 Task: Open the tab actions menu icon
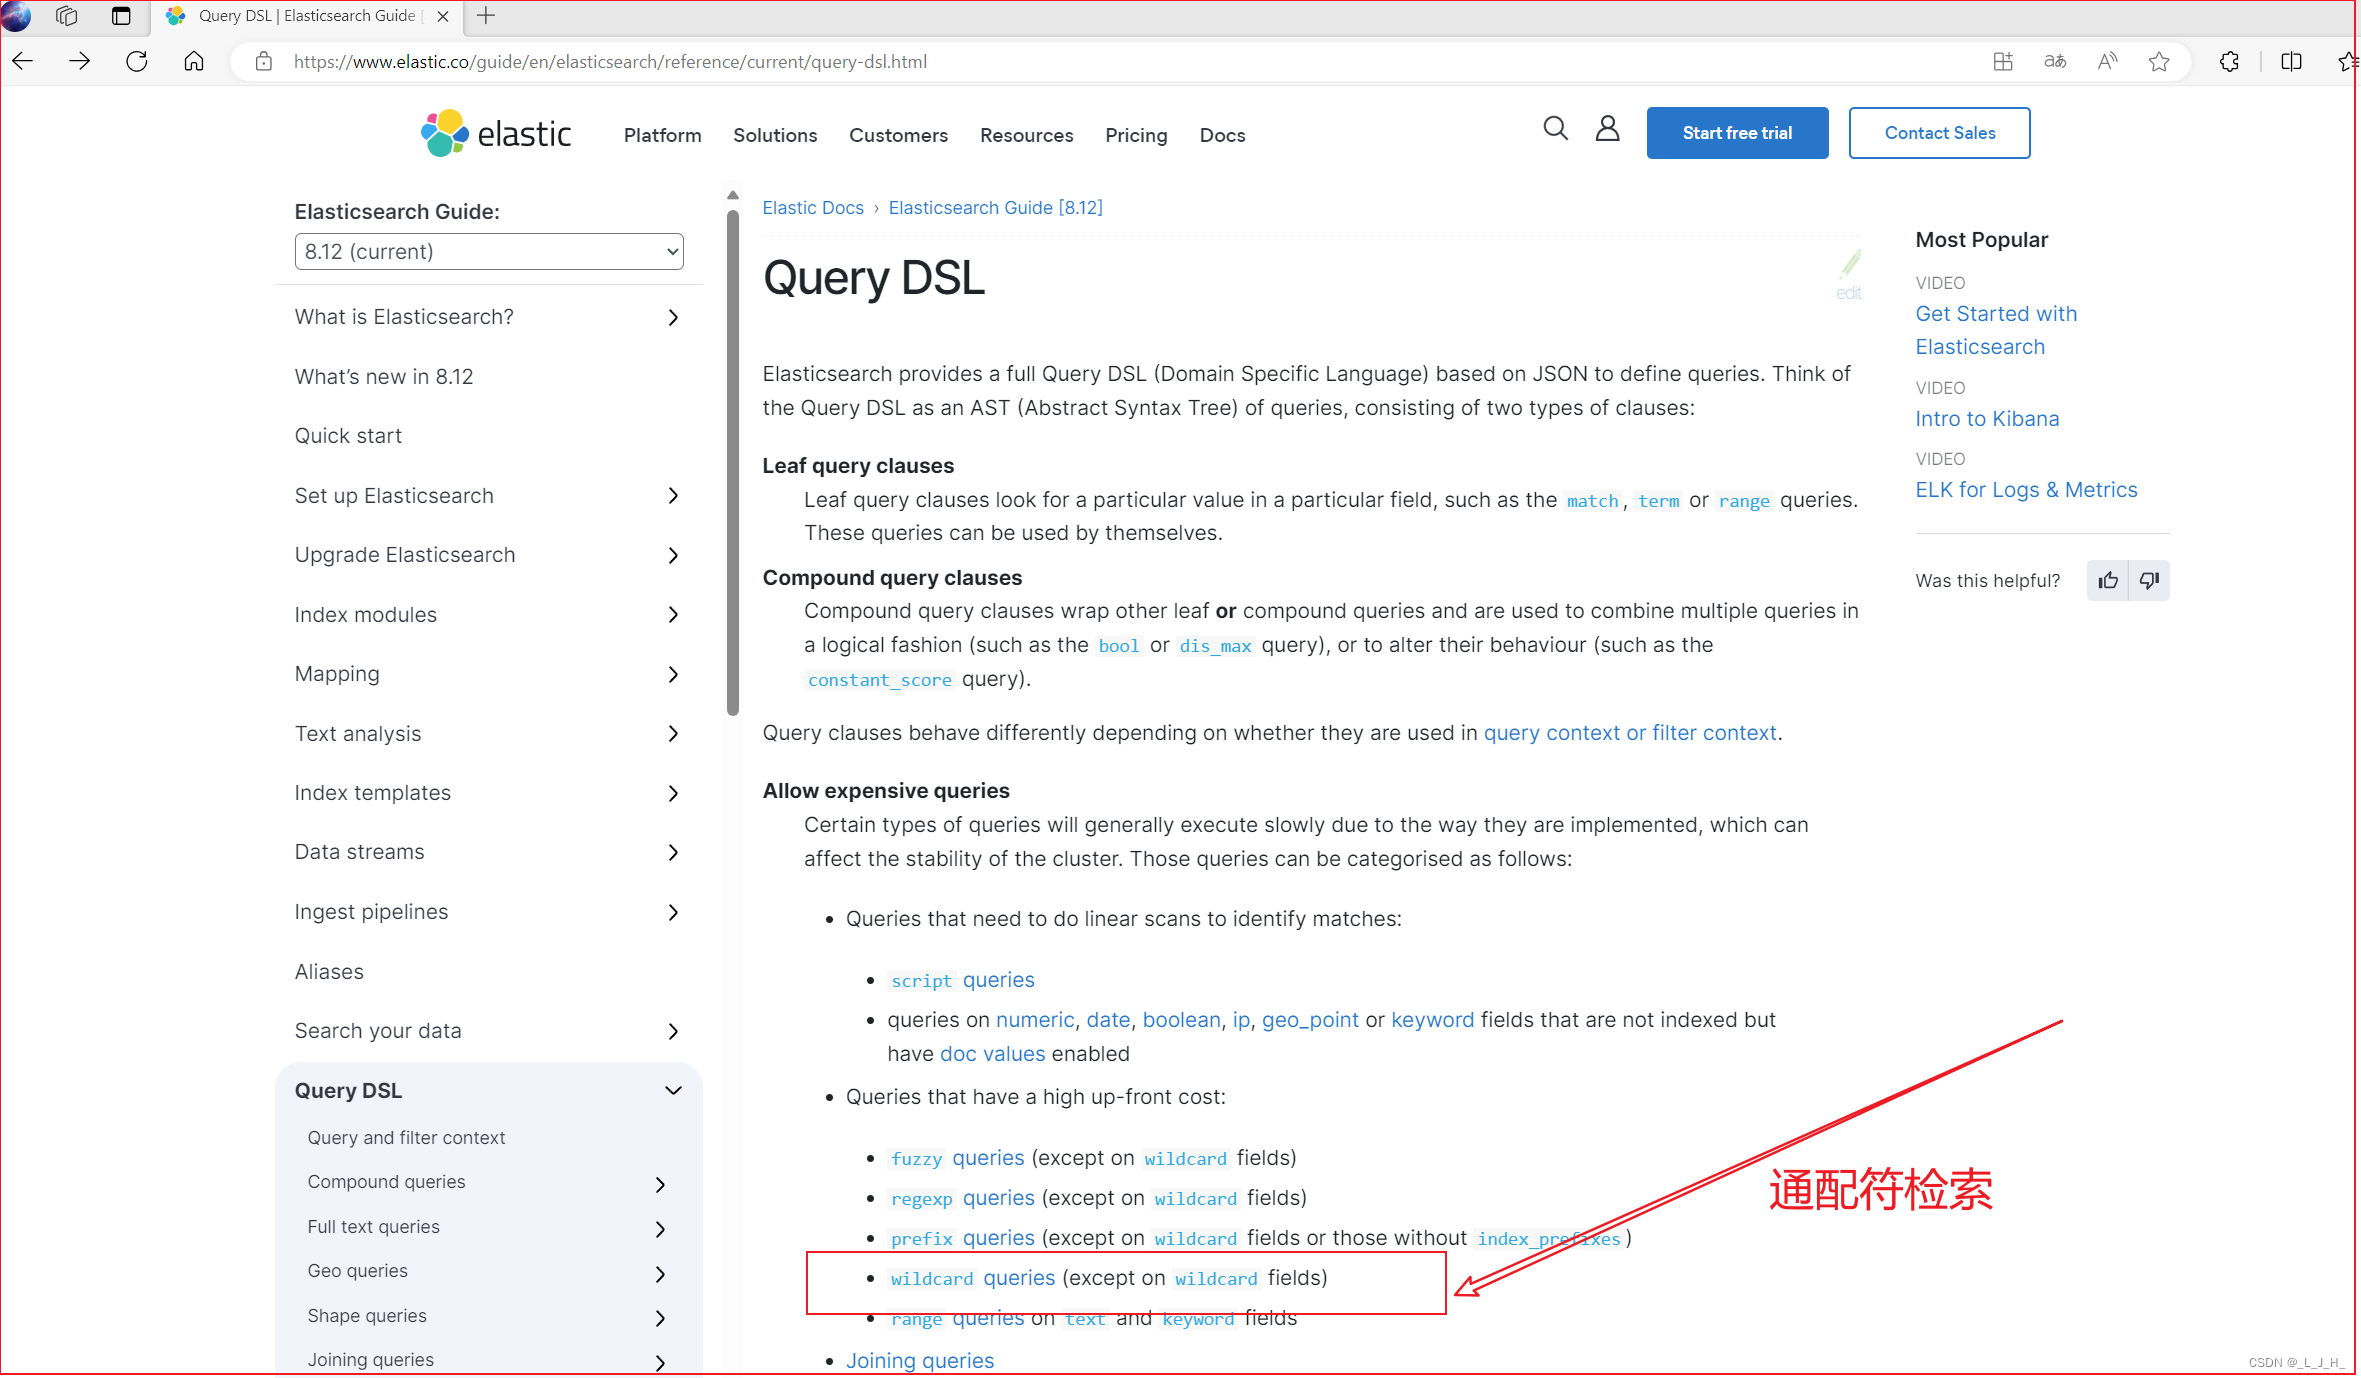click(121, 16)
